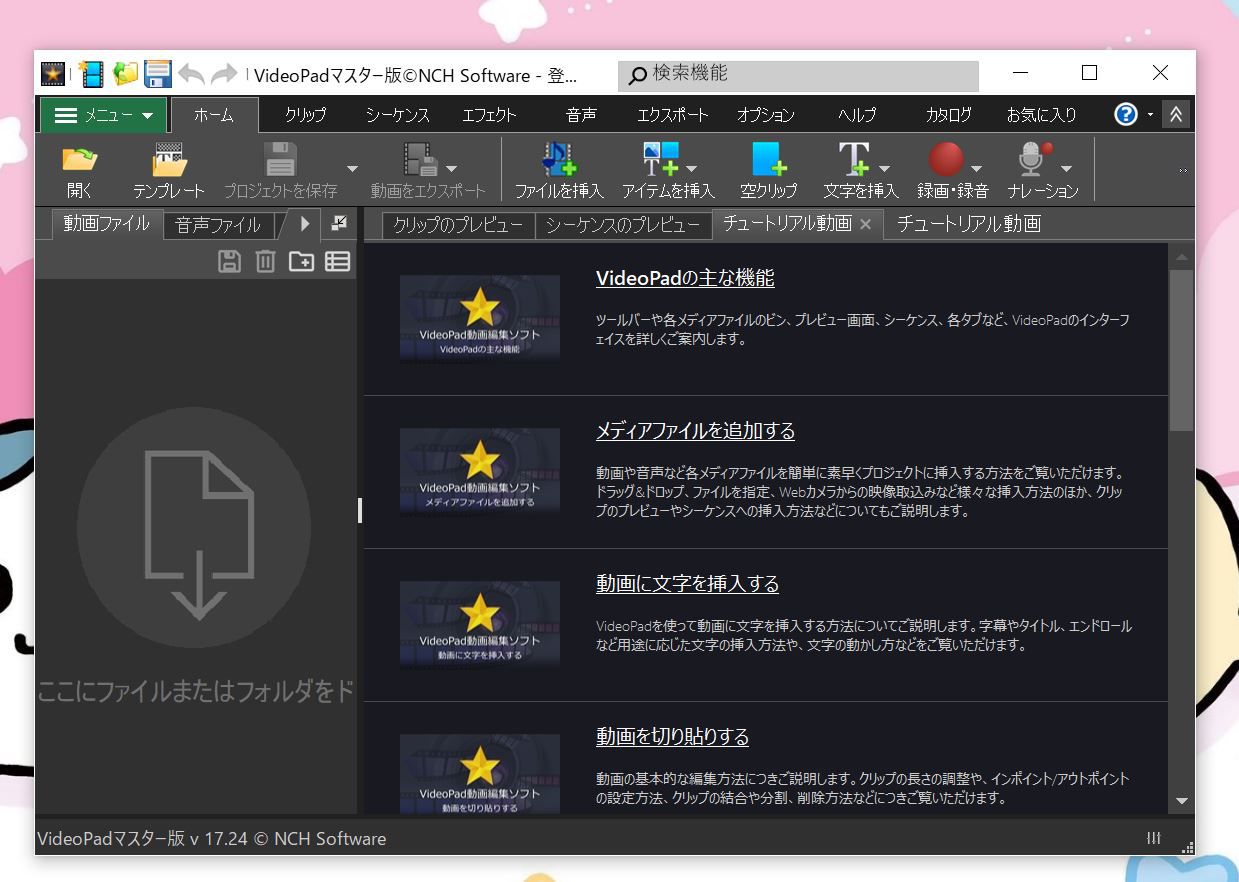
Task: Click save floppy icon in title bar
Action: coord(158,74)
